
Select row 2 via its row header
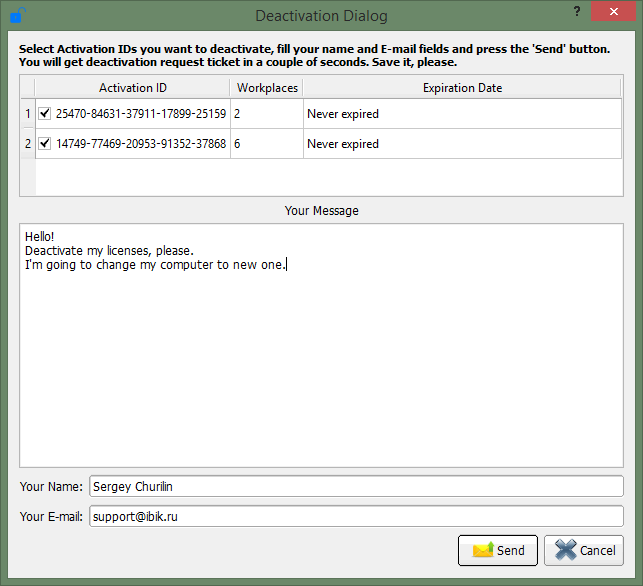pos(27,144)
